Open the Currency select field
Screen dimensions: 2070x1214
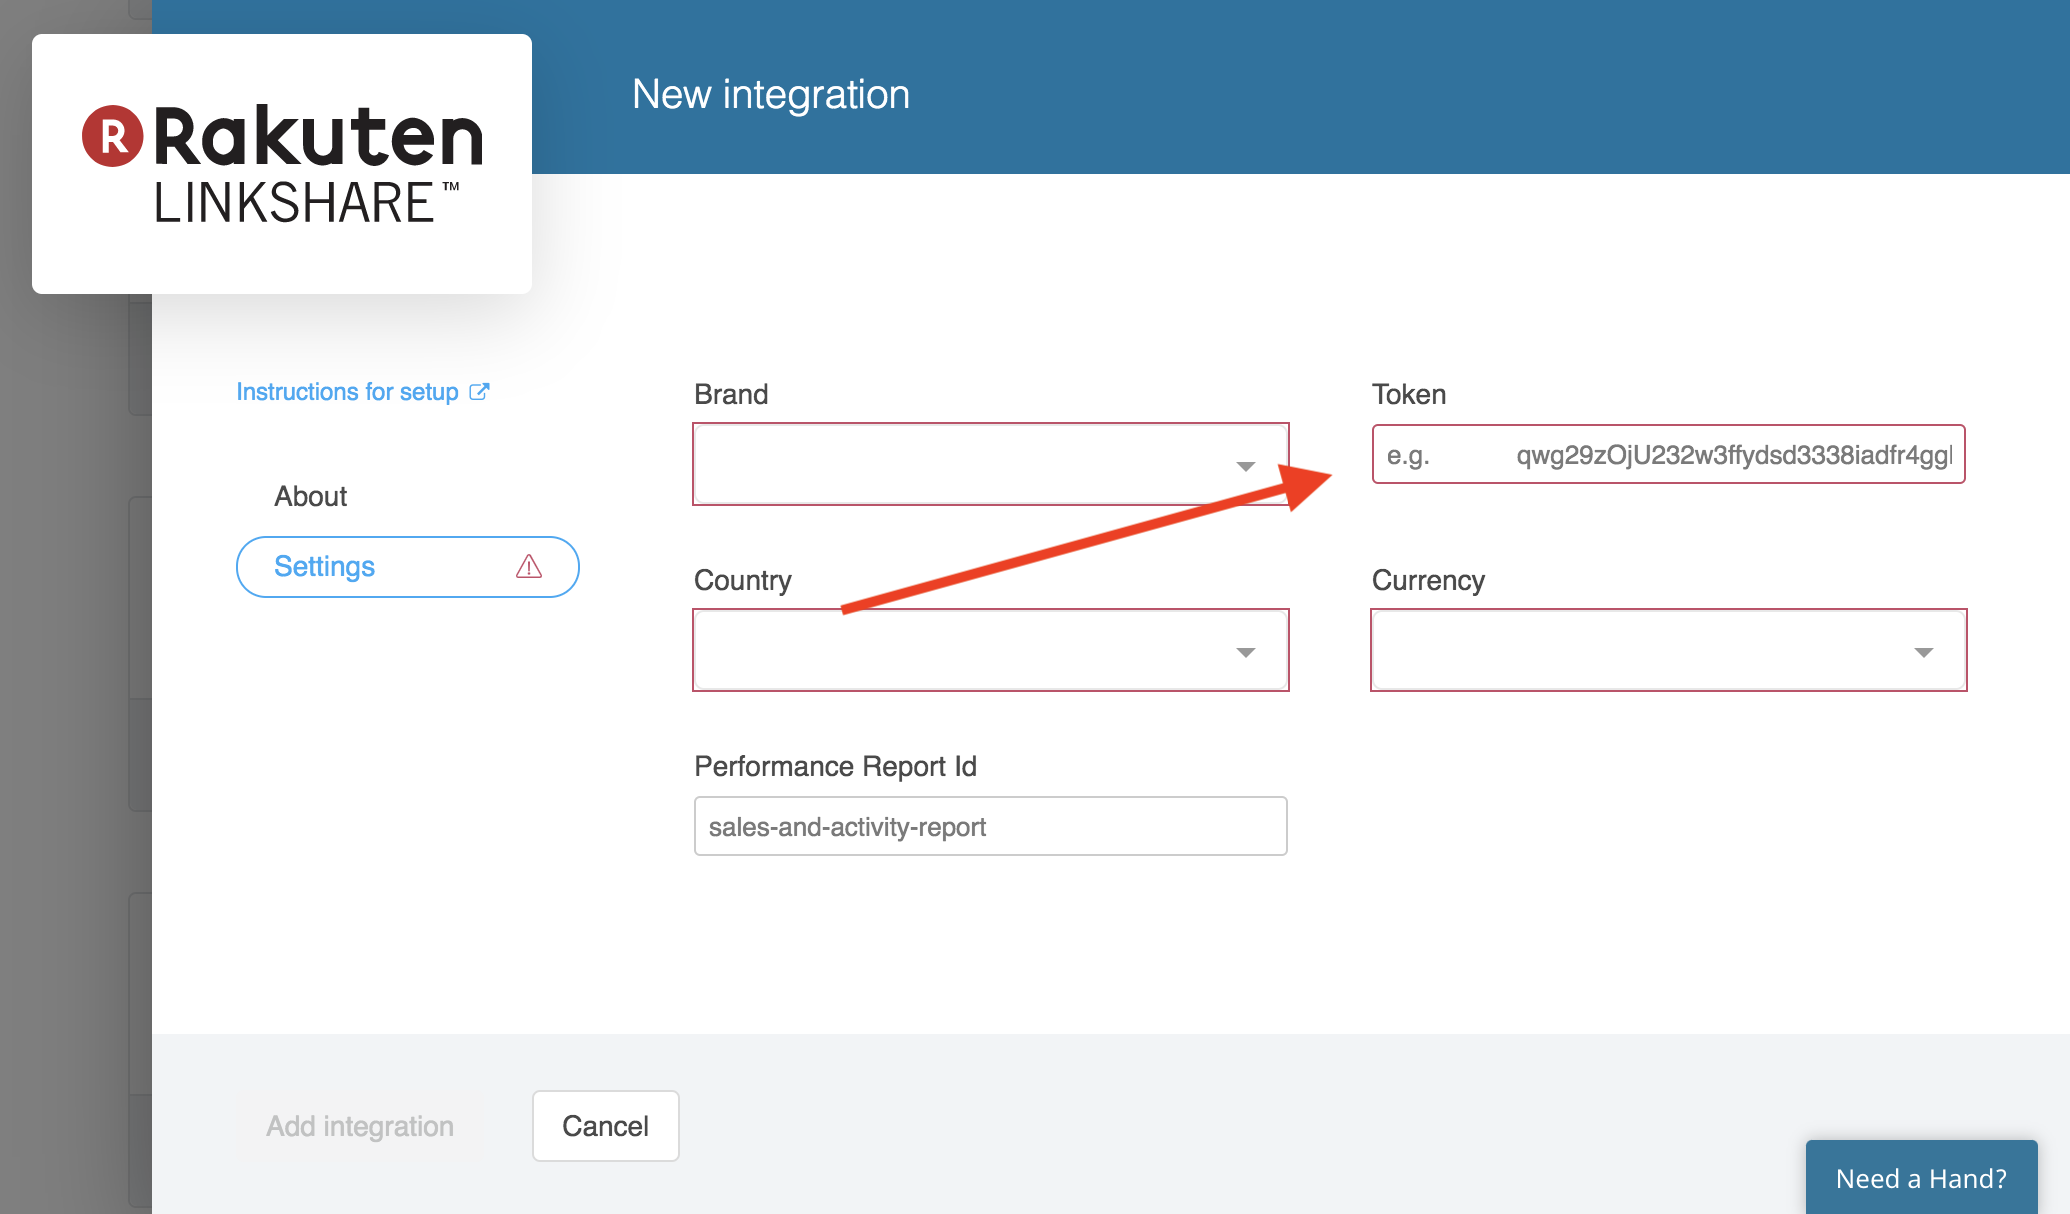1640,650
